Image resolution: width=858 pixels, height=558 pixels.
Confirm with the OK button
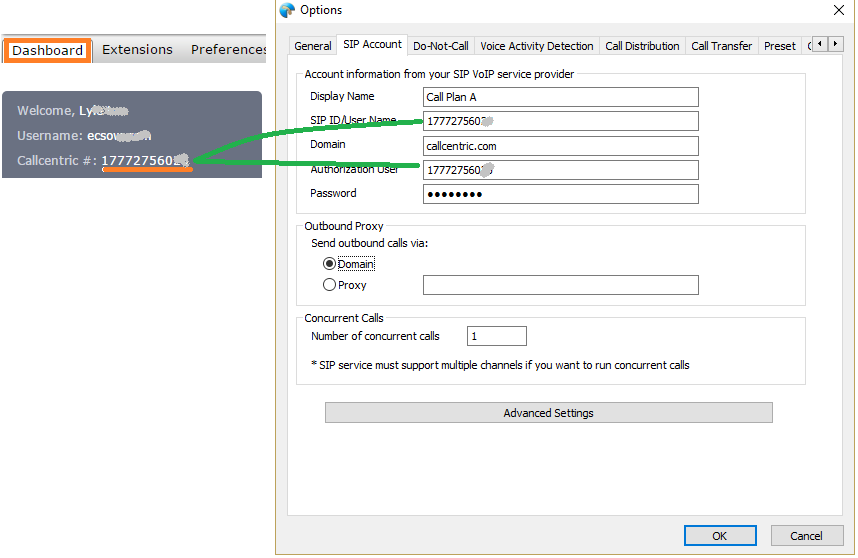point(720,536)
